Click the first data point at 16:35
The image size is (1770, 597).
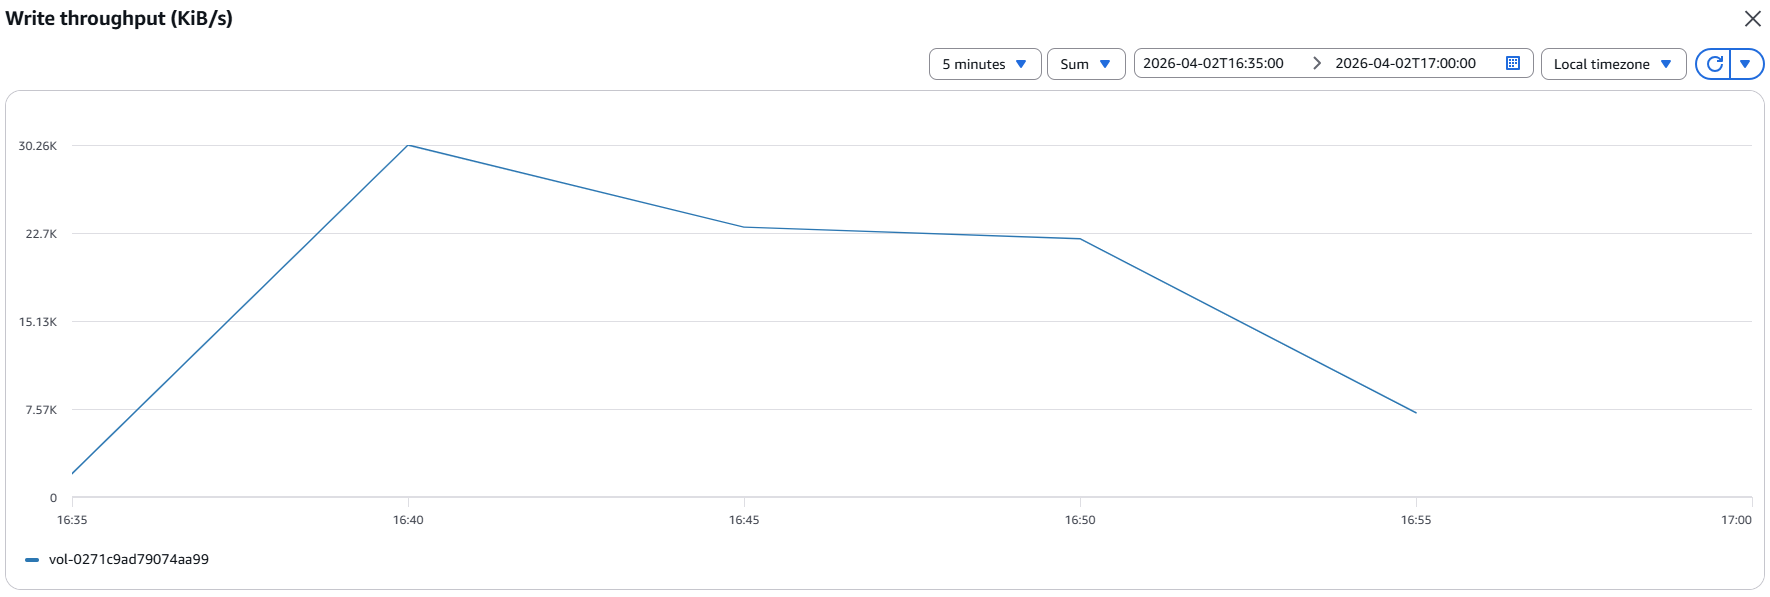73,473
